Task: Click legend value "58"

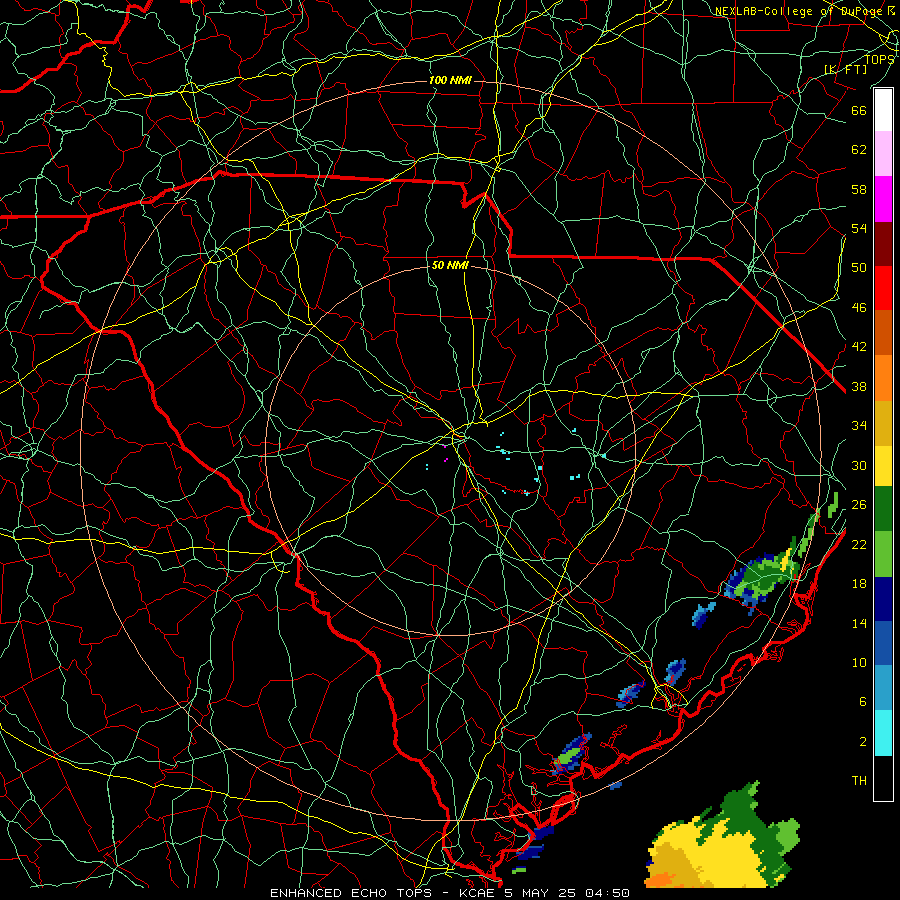Action: (859, 189)
